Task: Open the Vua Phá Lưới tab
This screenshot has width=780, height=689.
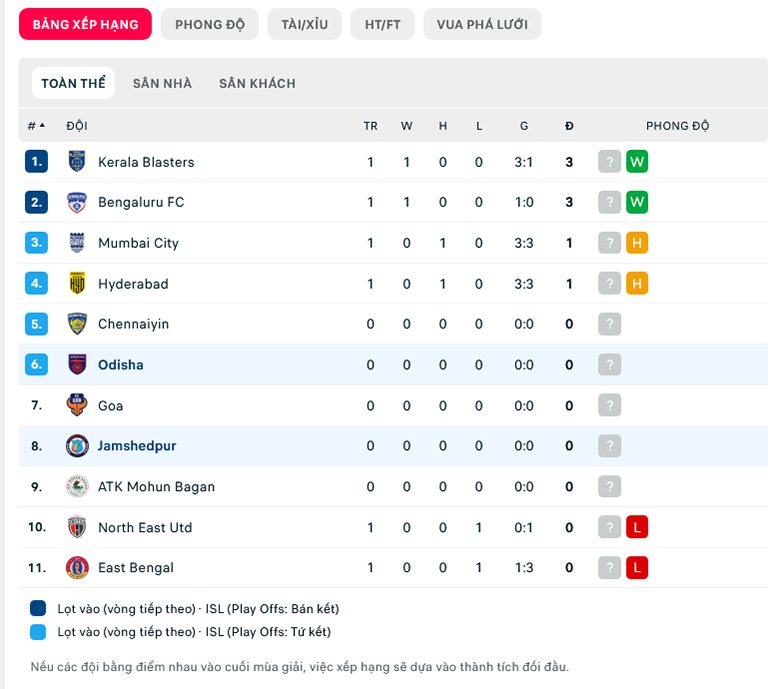Action: point(482,24)
